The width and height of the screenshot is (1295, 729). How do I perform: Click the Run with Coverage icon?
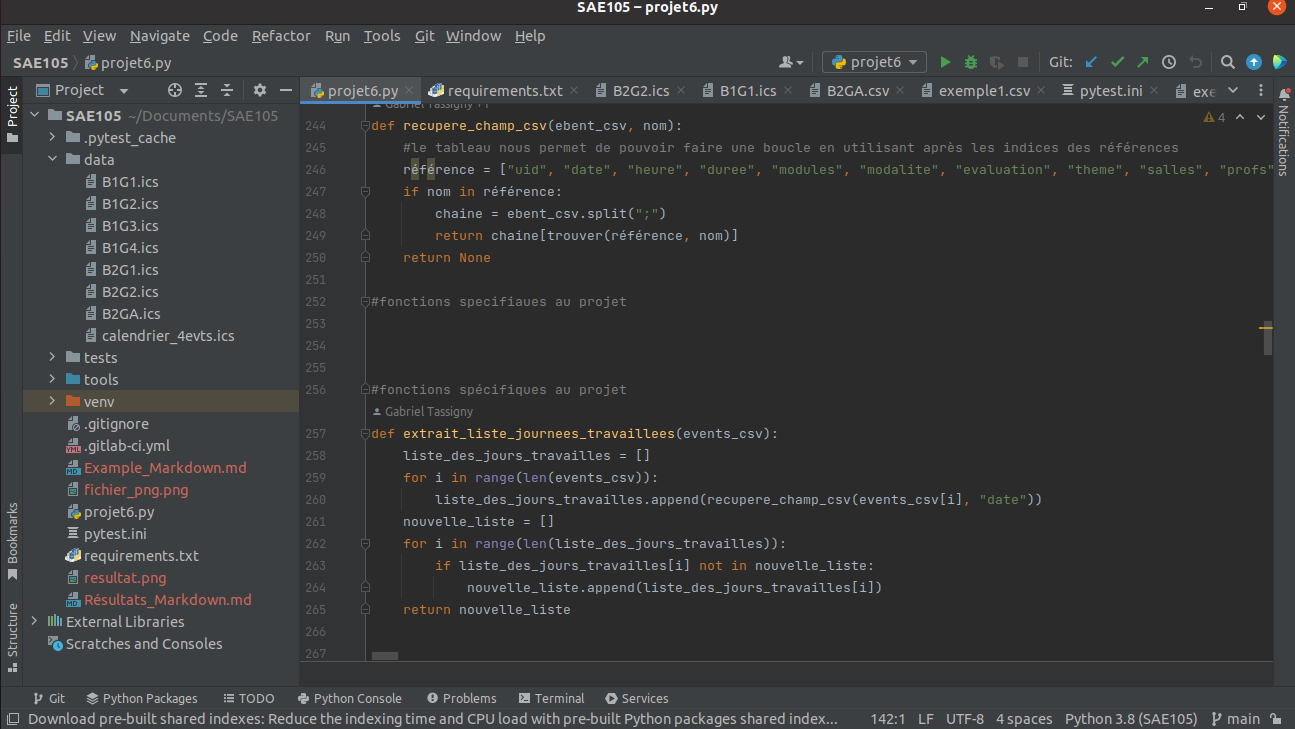pyautogui.click(x=996, y=62)
